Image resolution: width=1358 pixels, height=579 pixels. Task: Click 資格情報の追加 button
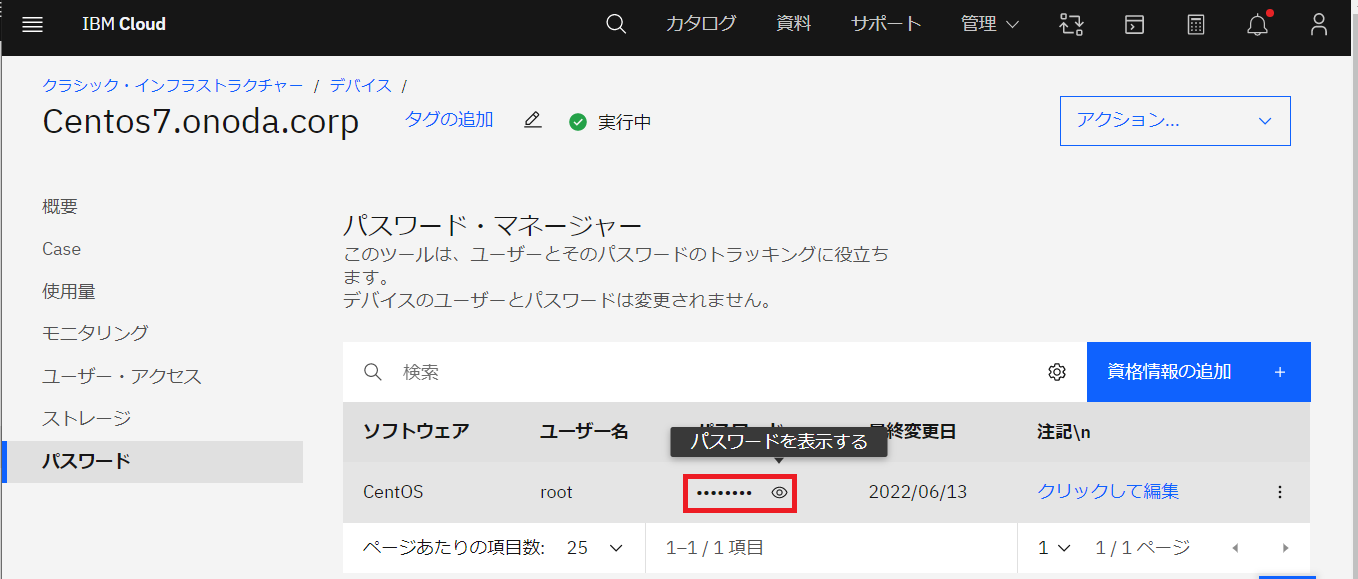pos(1198,372)
